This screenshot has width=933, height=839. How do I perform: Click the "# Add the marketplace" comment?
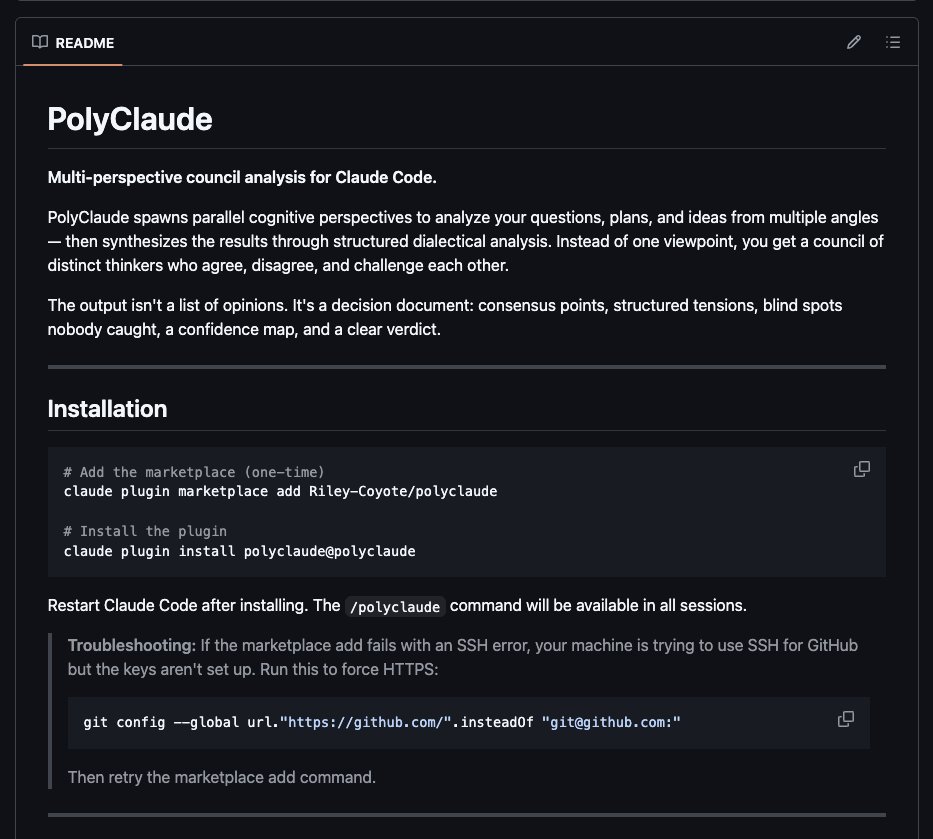pyautogui.click(x=193, y=472)
